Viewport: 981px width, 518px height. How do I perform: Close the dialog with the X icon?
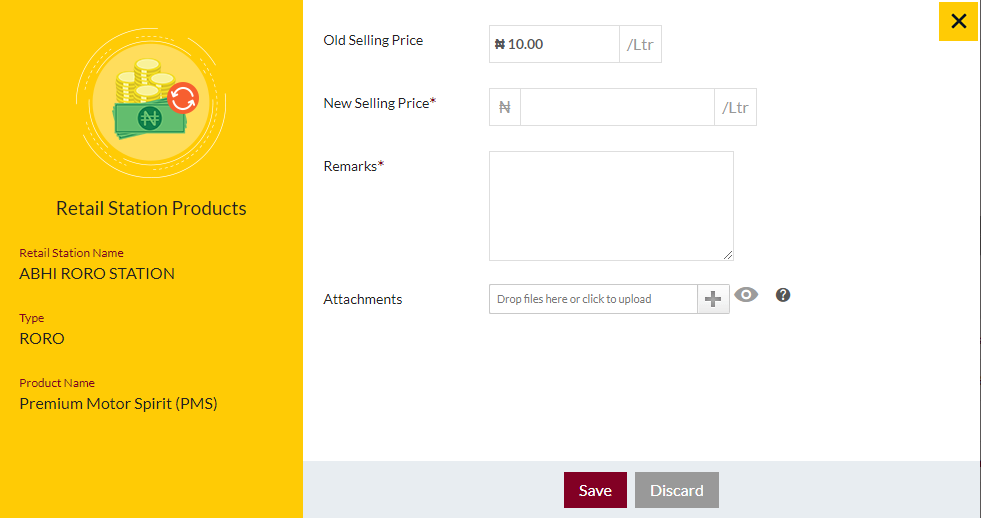click(x=958, y=21)
